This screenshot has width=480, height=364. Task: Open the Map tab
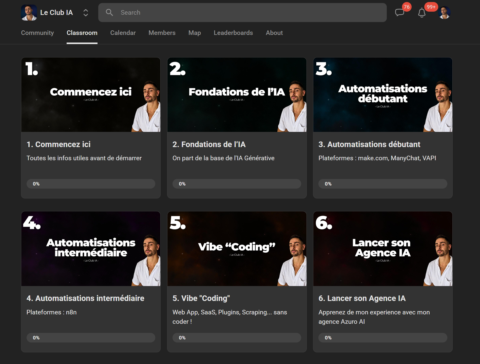pos(195,33)
